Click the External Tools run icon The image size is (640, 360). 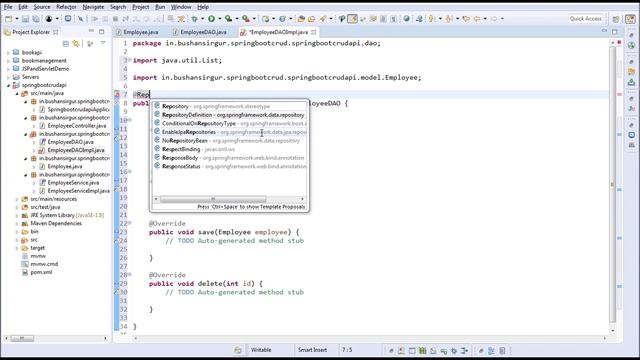(x=245, y=19)
